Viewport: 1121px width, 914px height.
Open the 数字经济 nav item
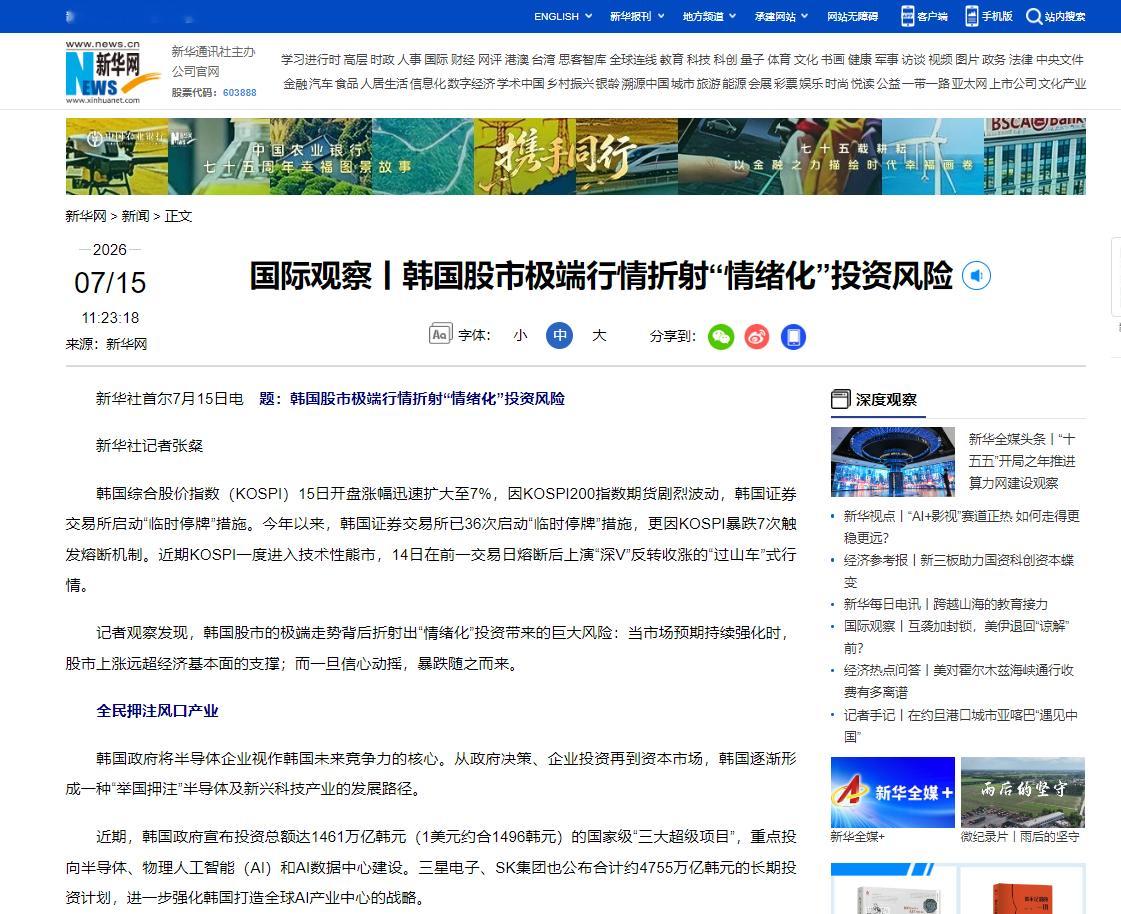[x=471, y=84]
